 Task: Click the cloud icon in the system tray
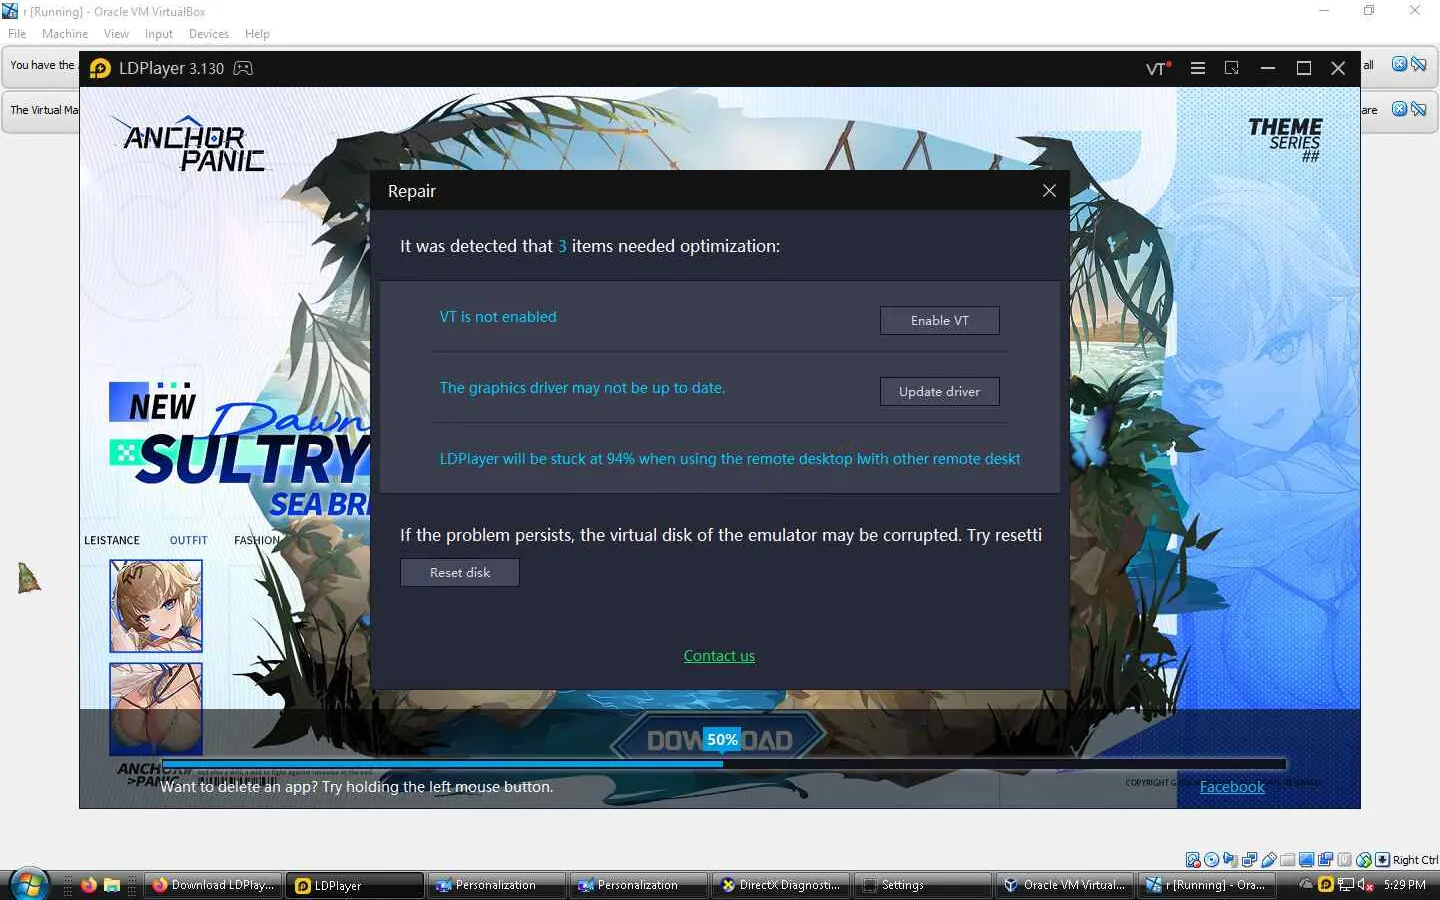click(1306, 885)
